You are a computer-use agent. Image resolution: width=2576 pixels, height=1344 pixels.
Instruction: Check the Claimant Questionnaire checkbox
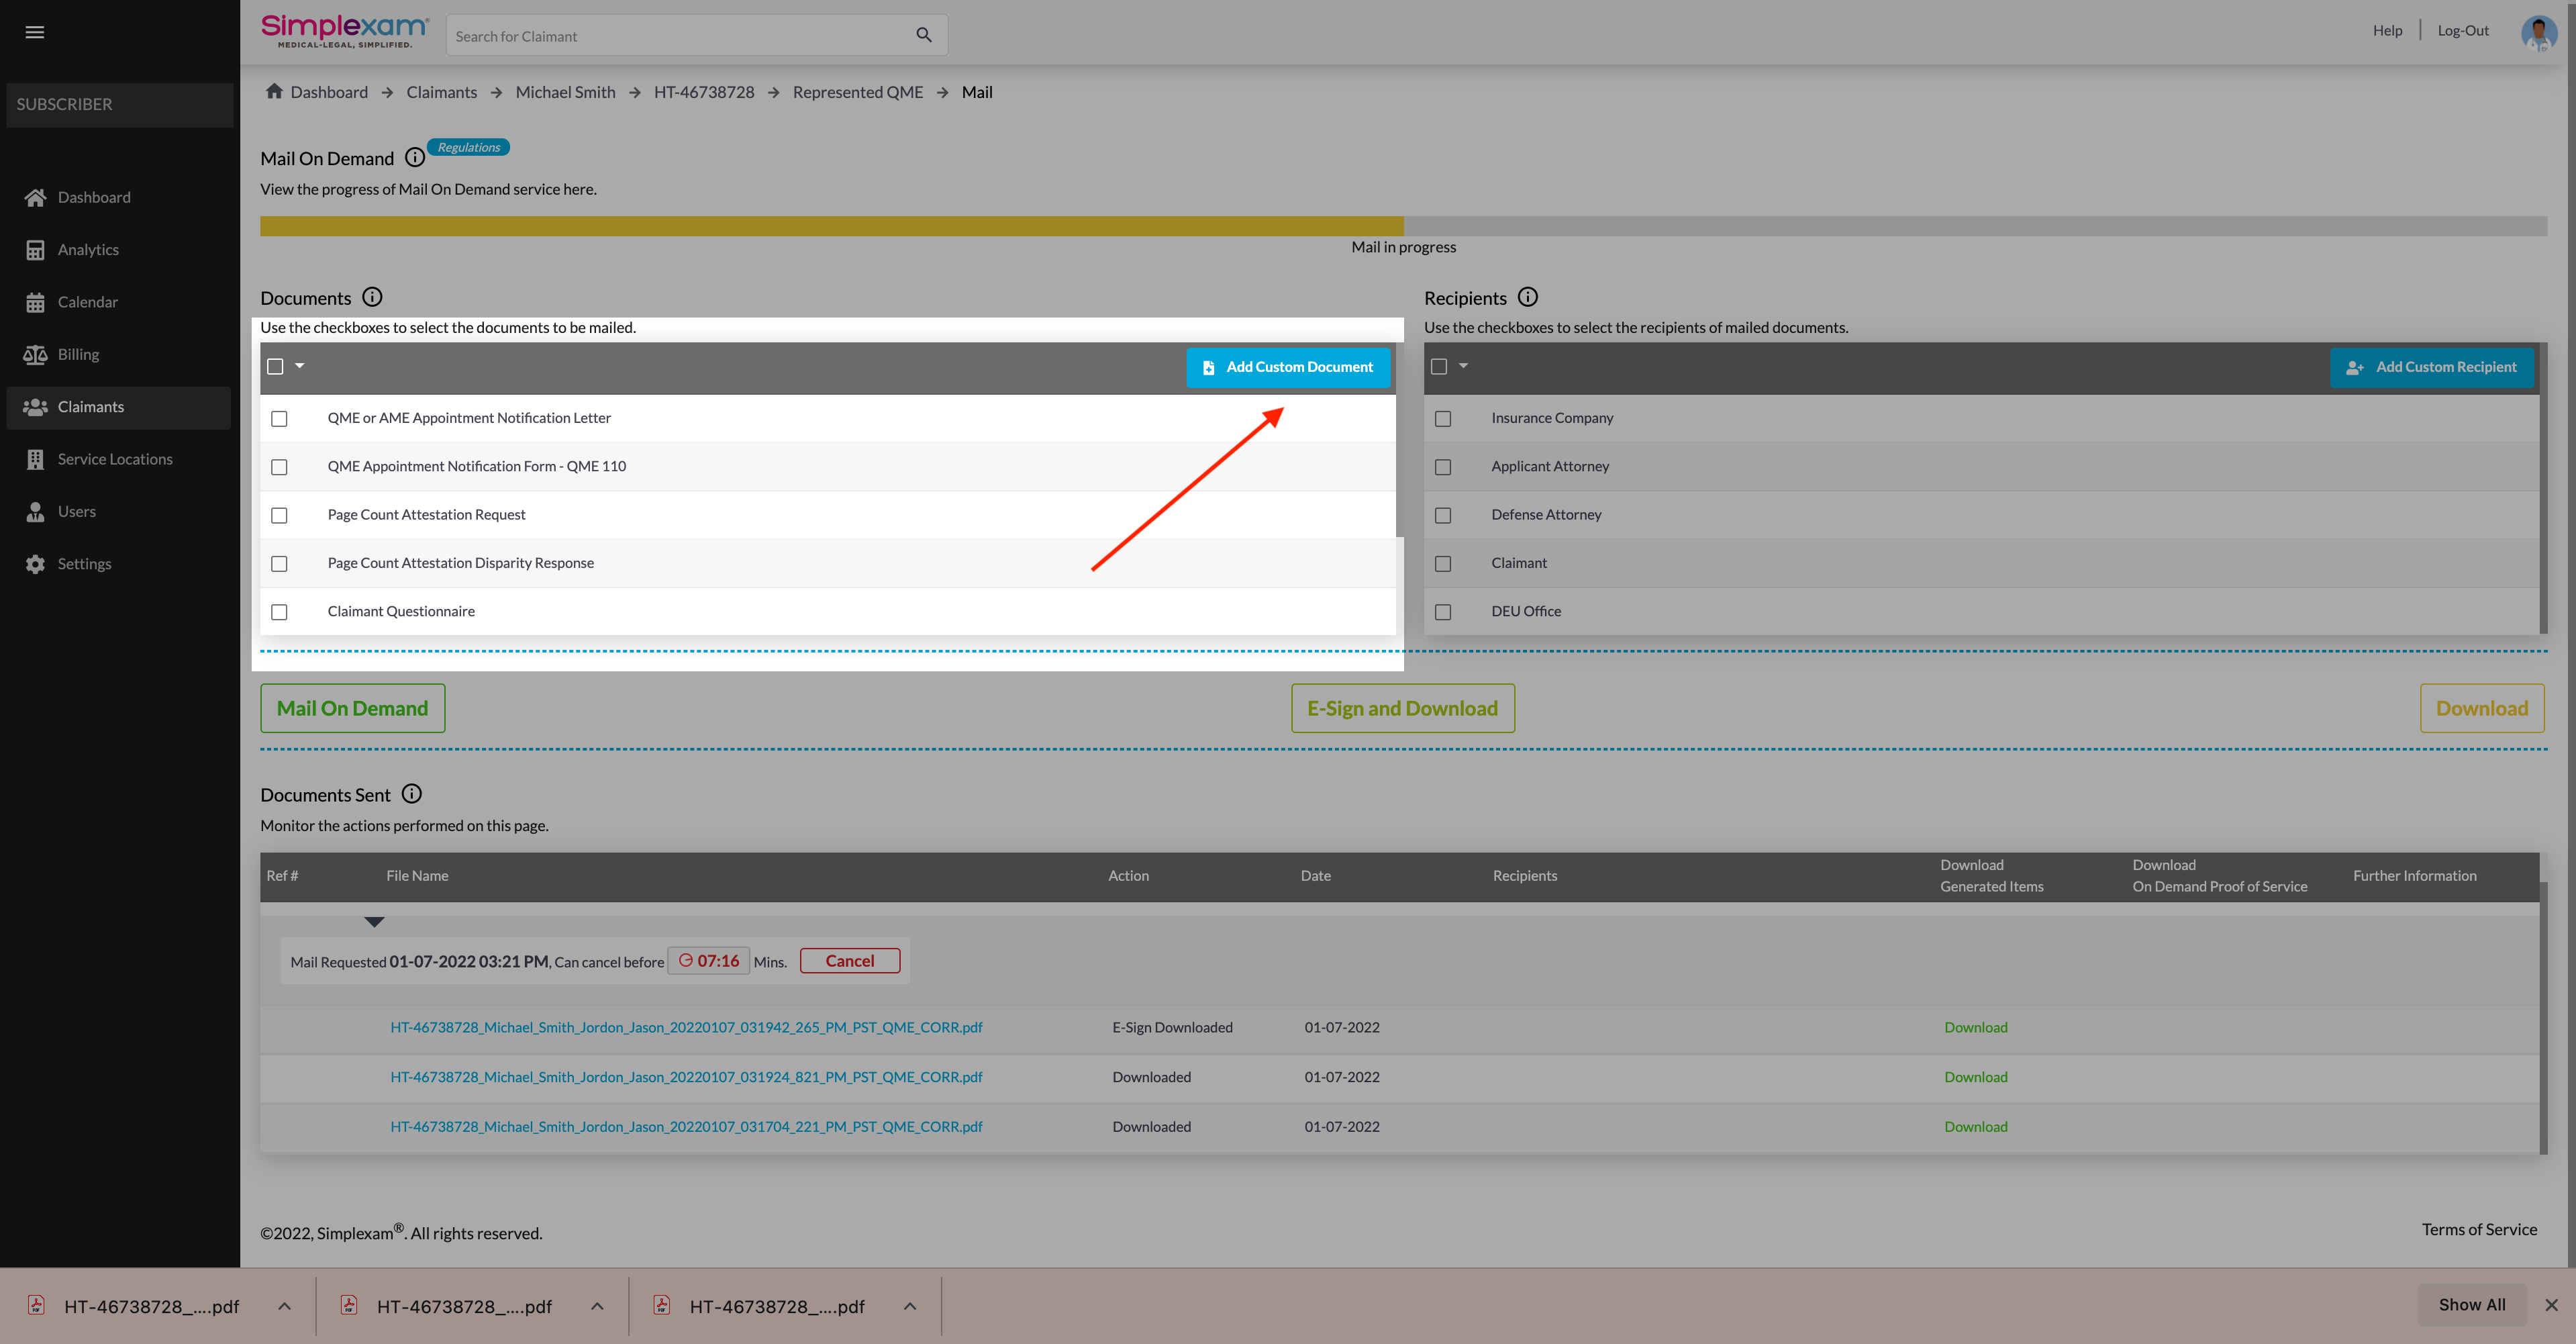(279, 612)
